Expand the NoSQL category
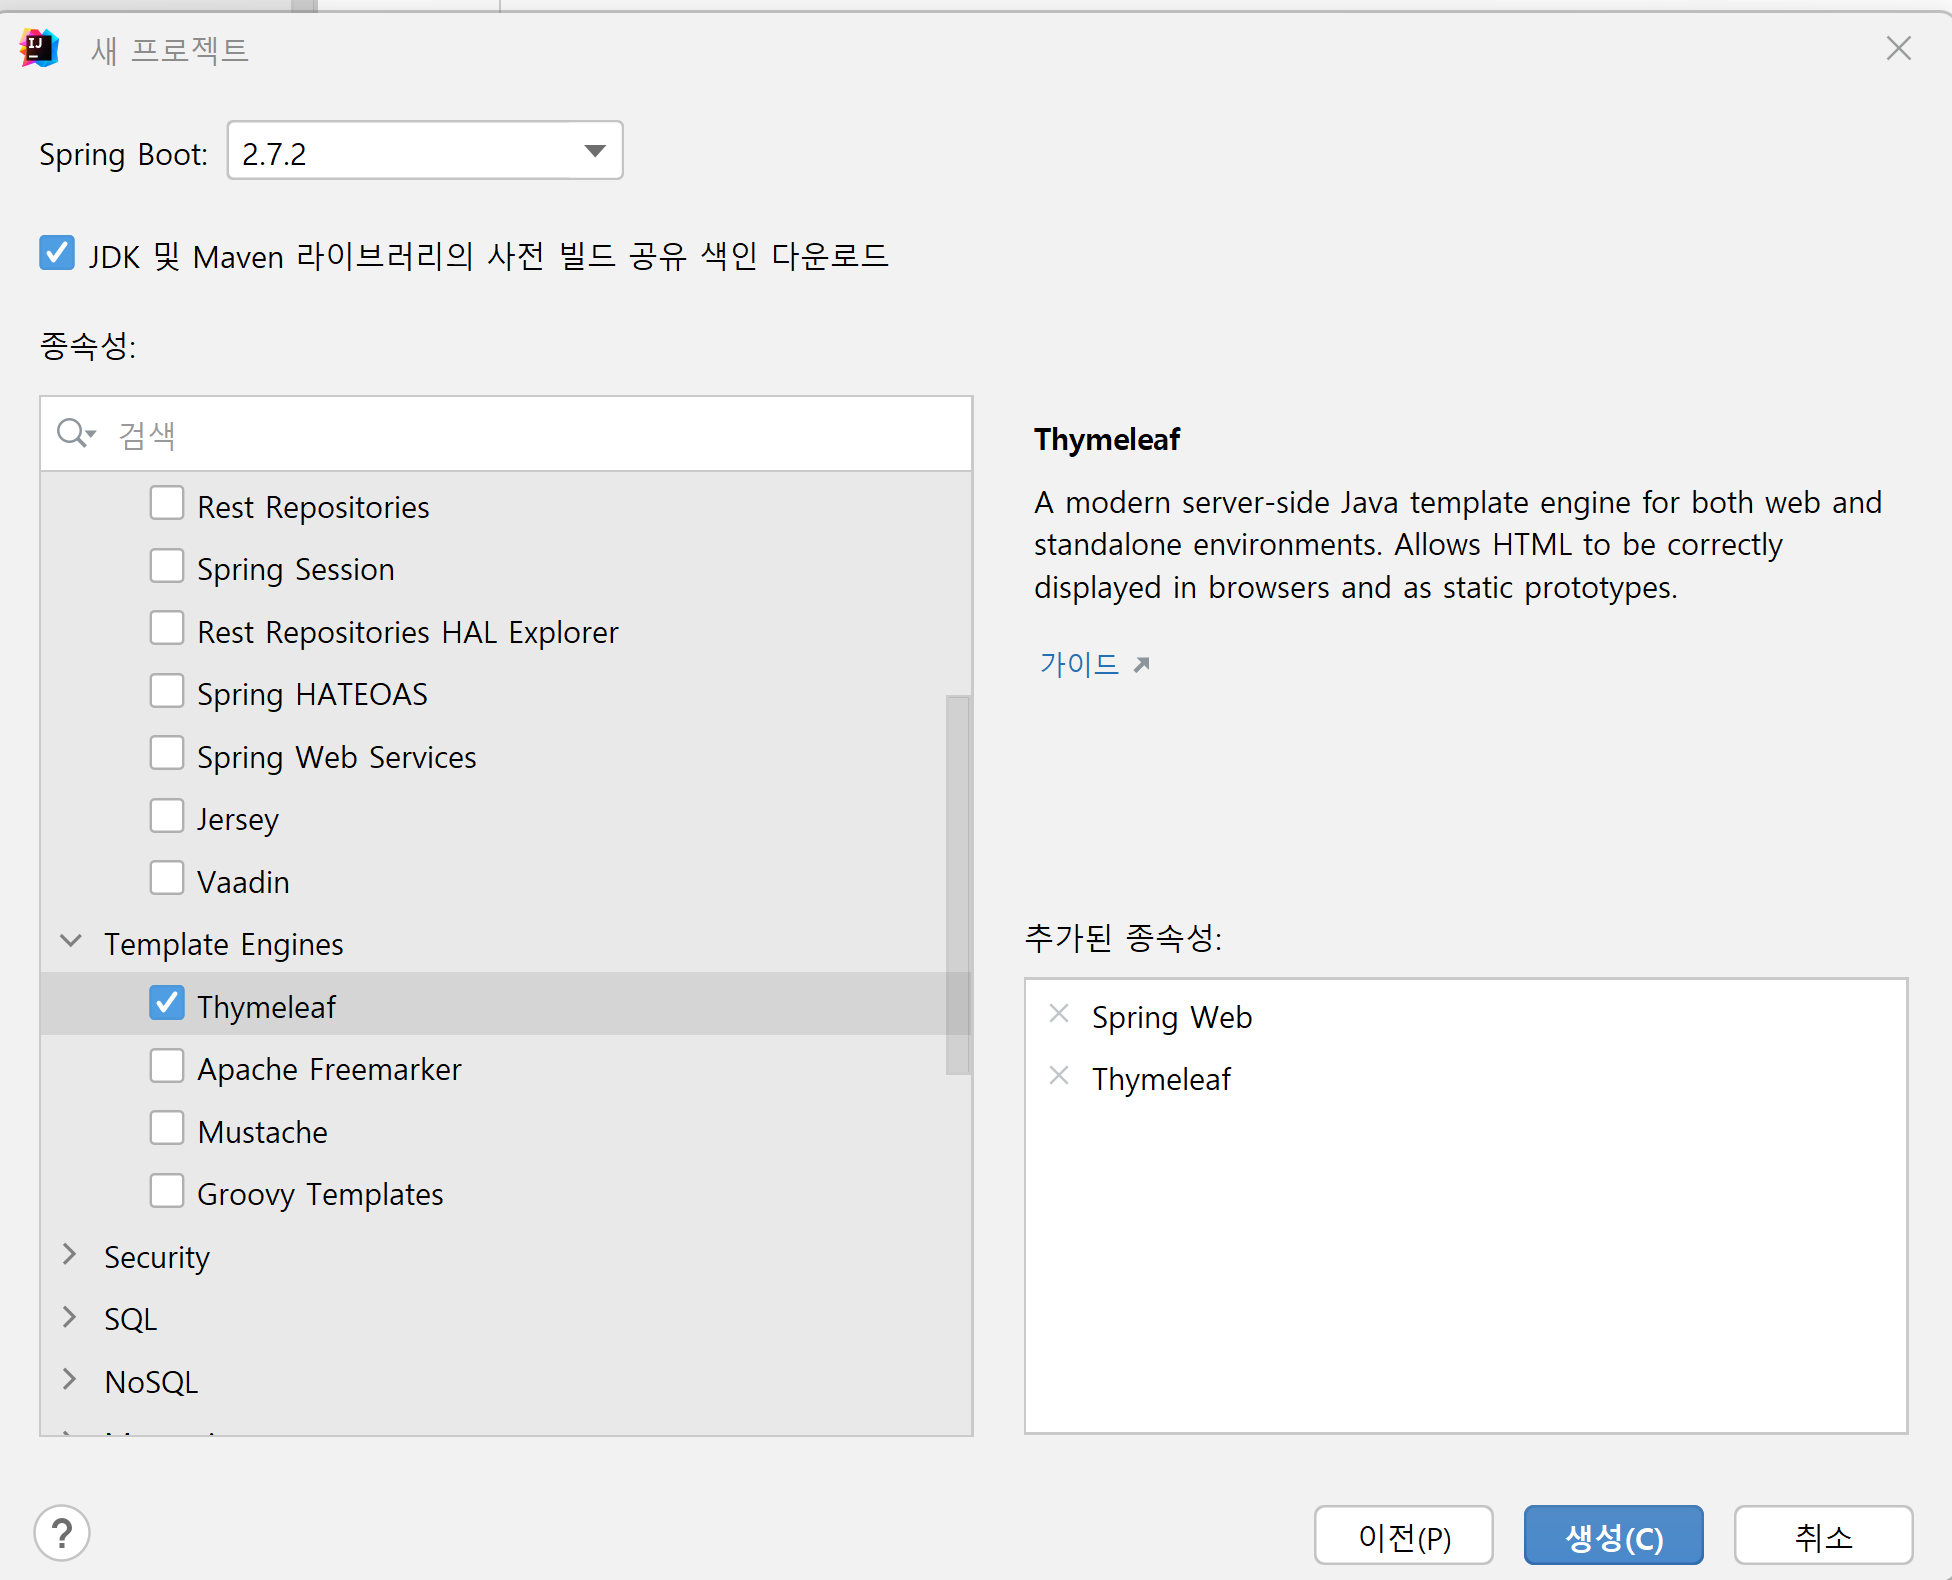Viewport: 1952px width, 1580px height. pyautogui.click(x=71, y=1379)
